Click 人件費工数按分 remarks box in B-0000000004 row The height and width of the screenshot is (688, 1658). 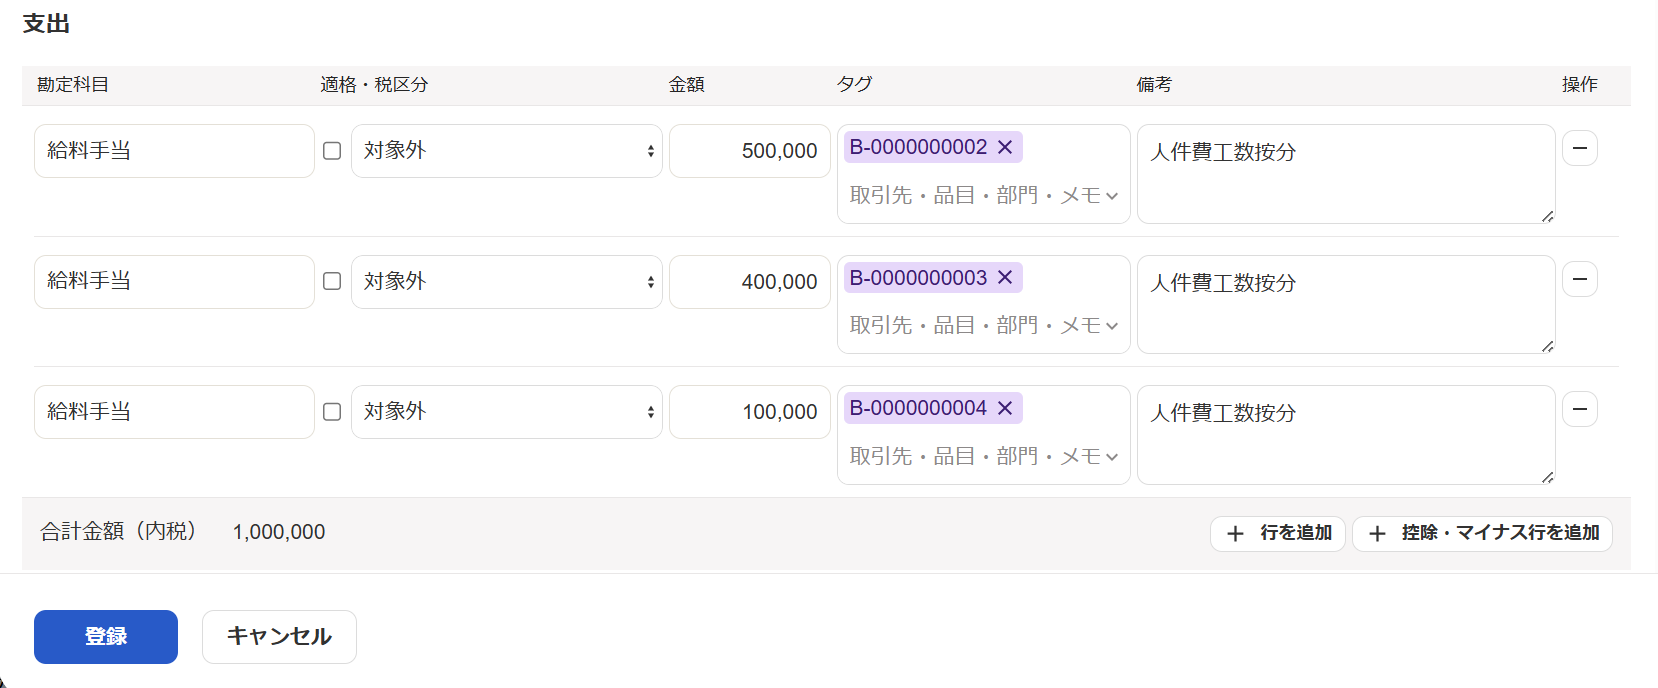[1346, 435]
